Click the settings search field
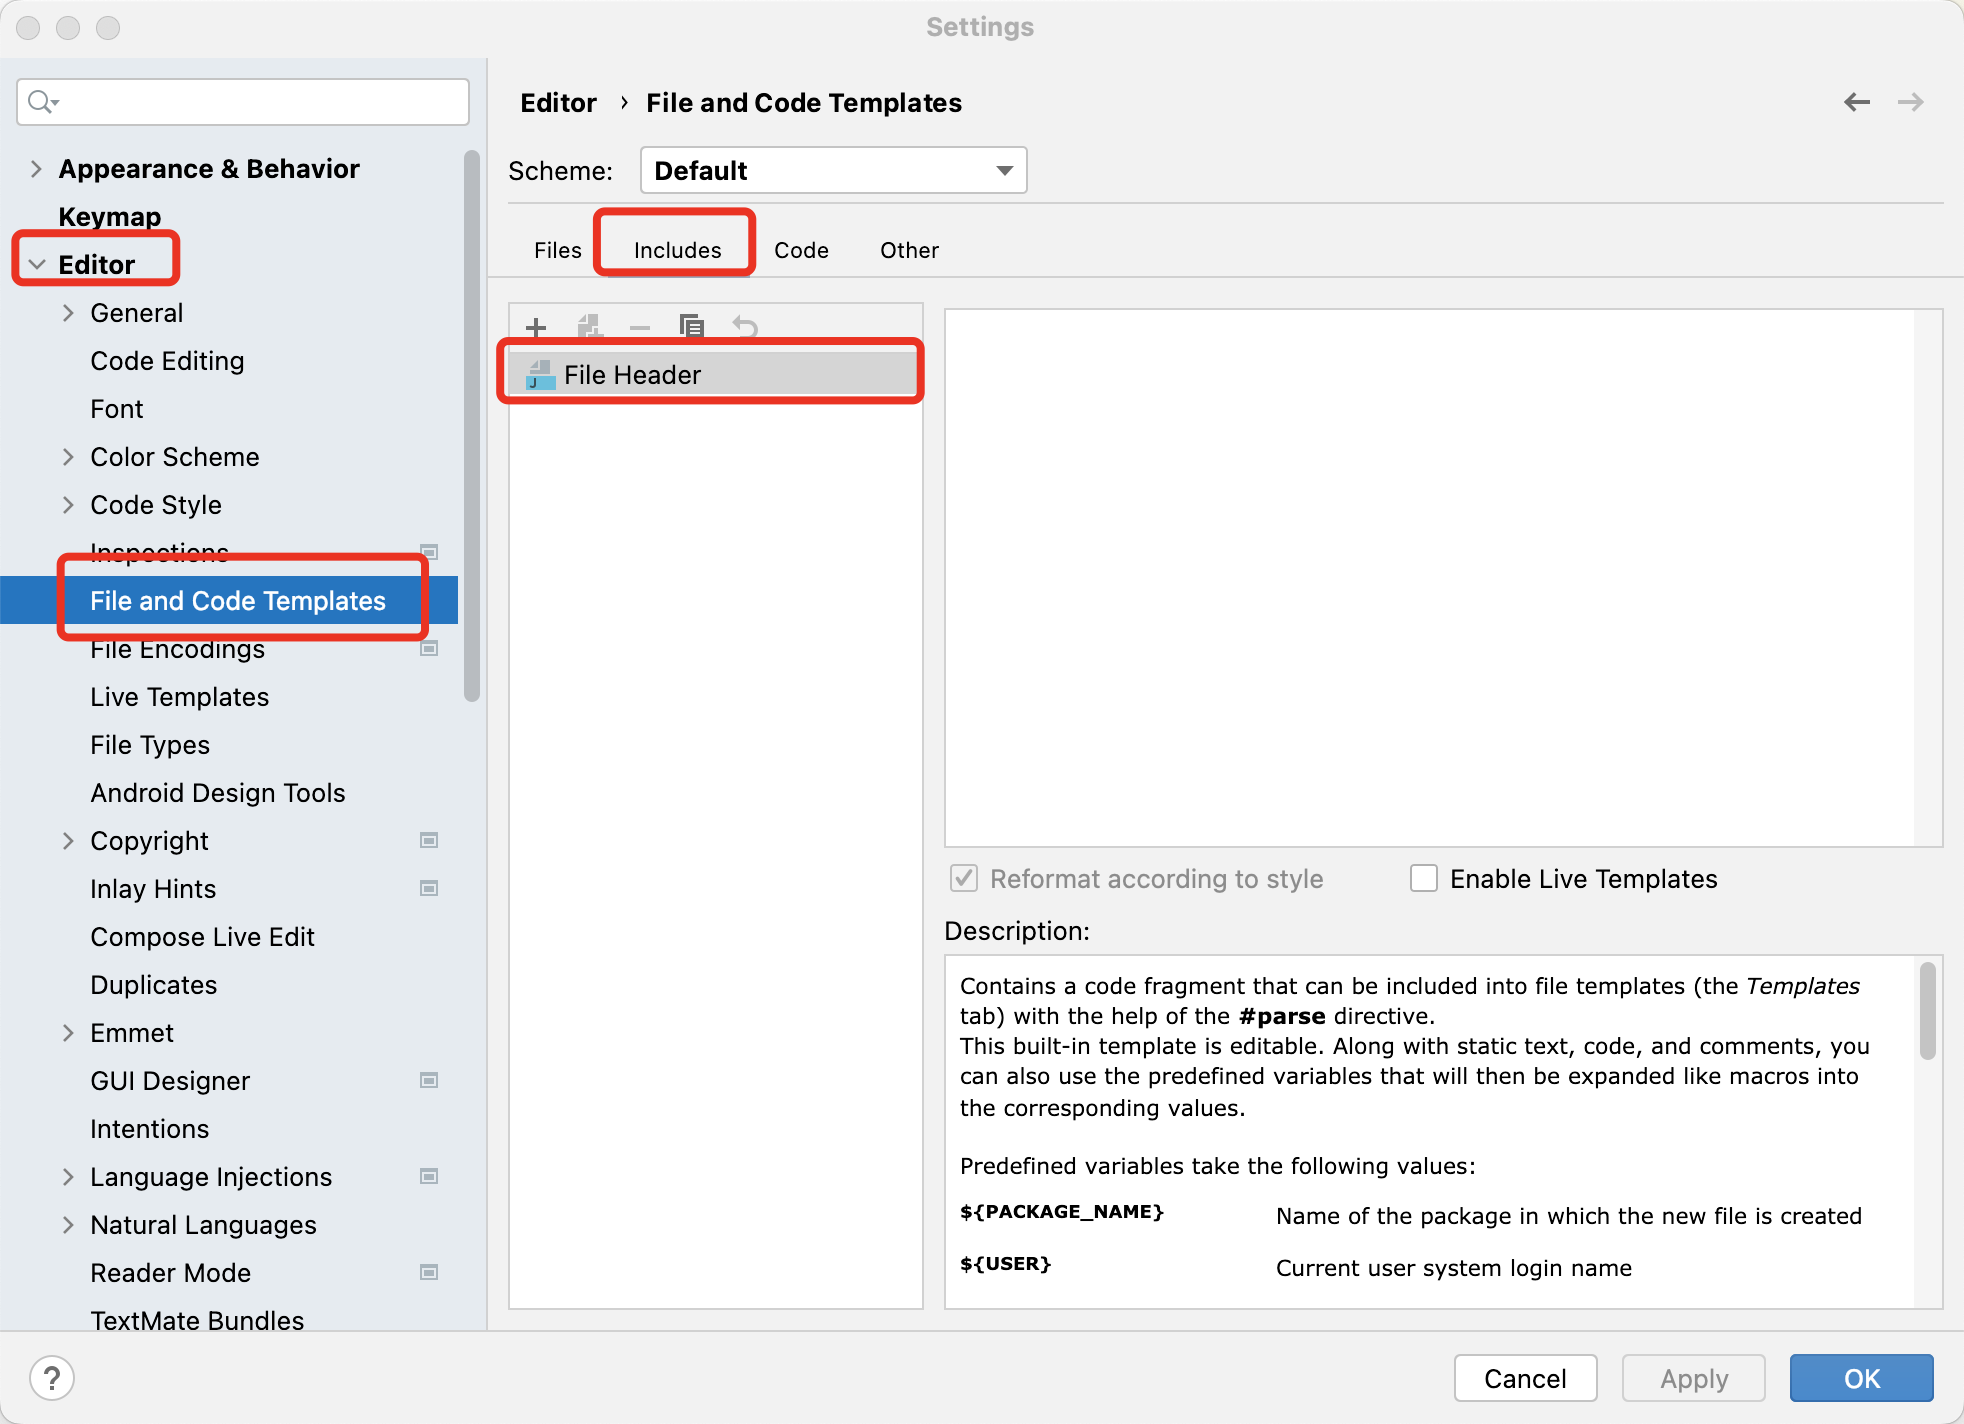Viewport: 1964px width, 1424px height. point(243,102)
